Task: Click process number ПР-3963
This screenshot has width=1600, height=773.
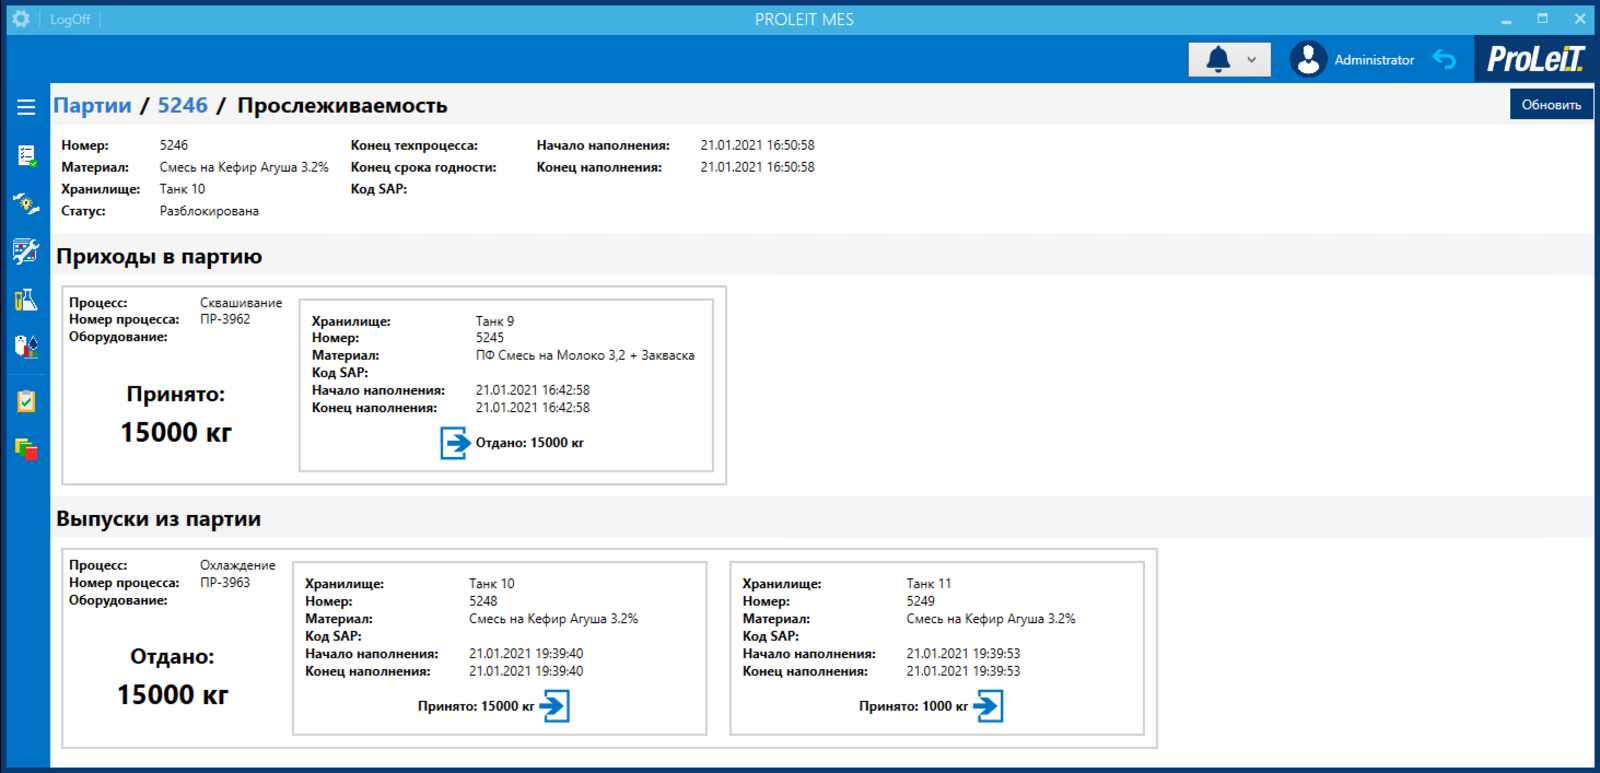Action: tap(225, 582)
